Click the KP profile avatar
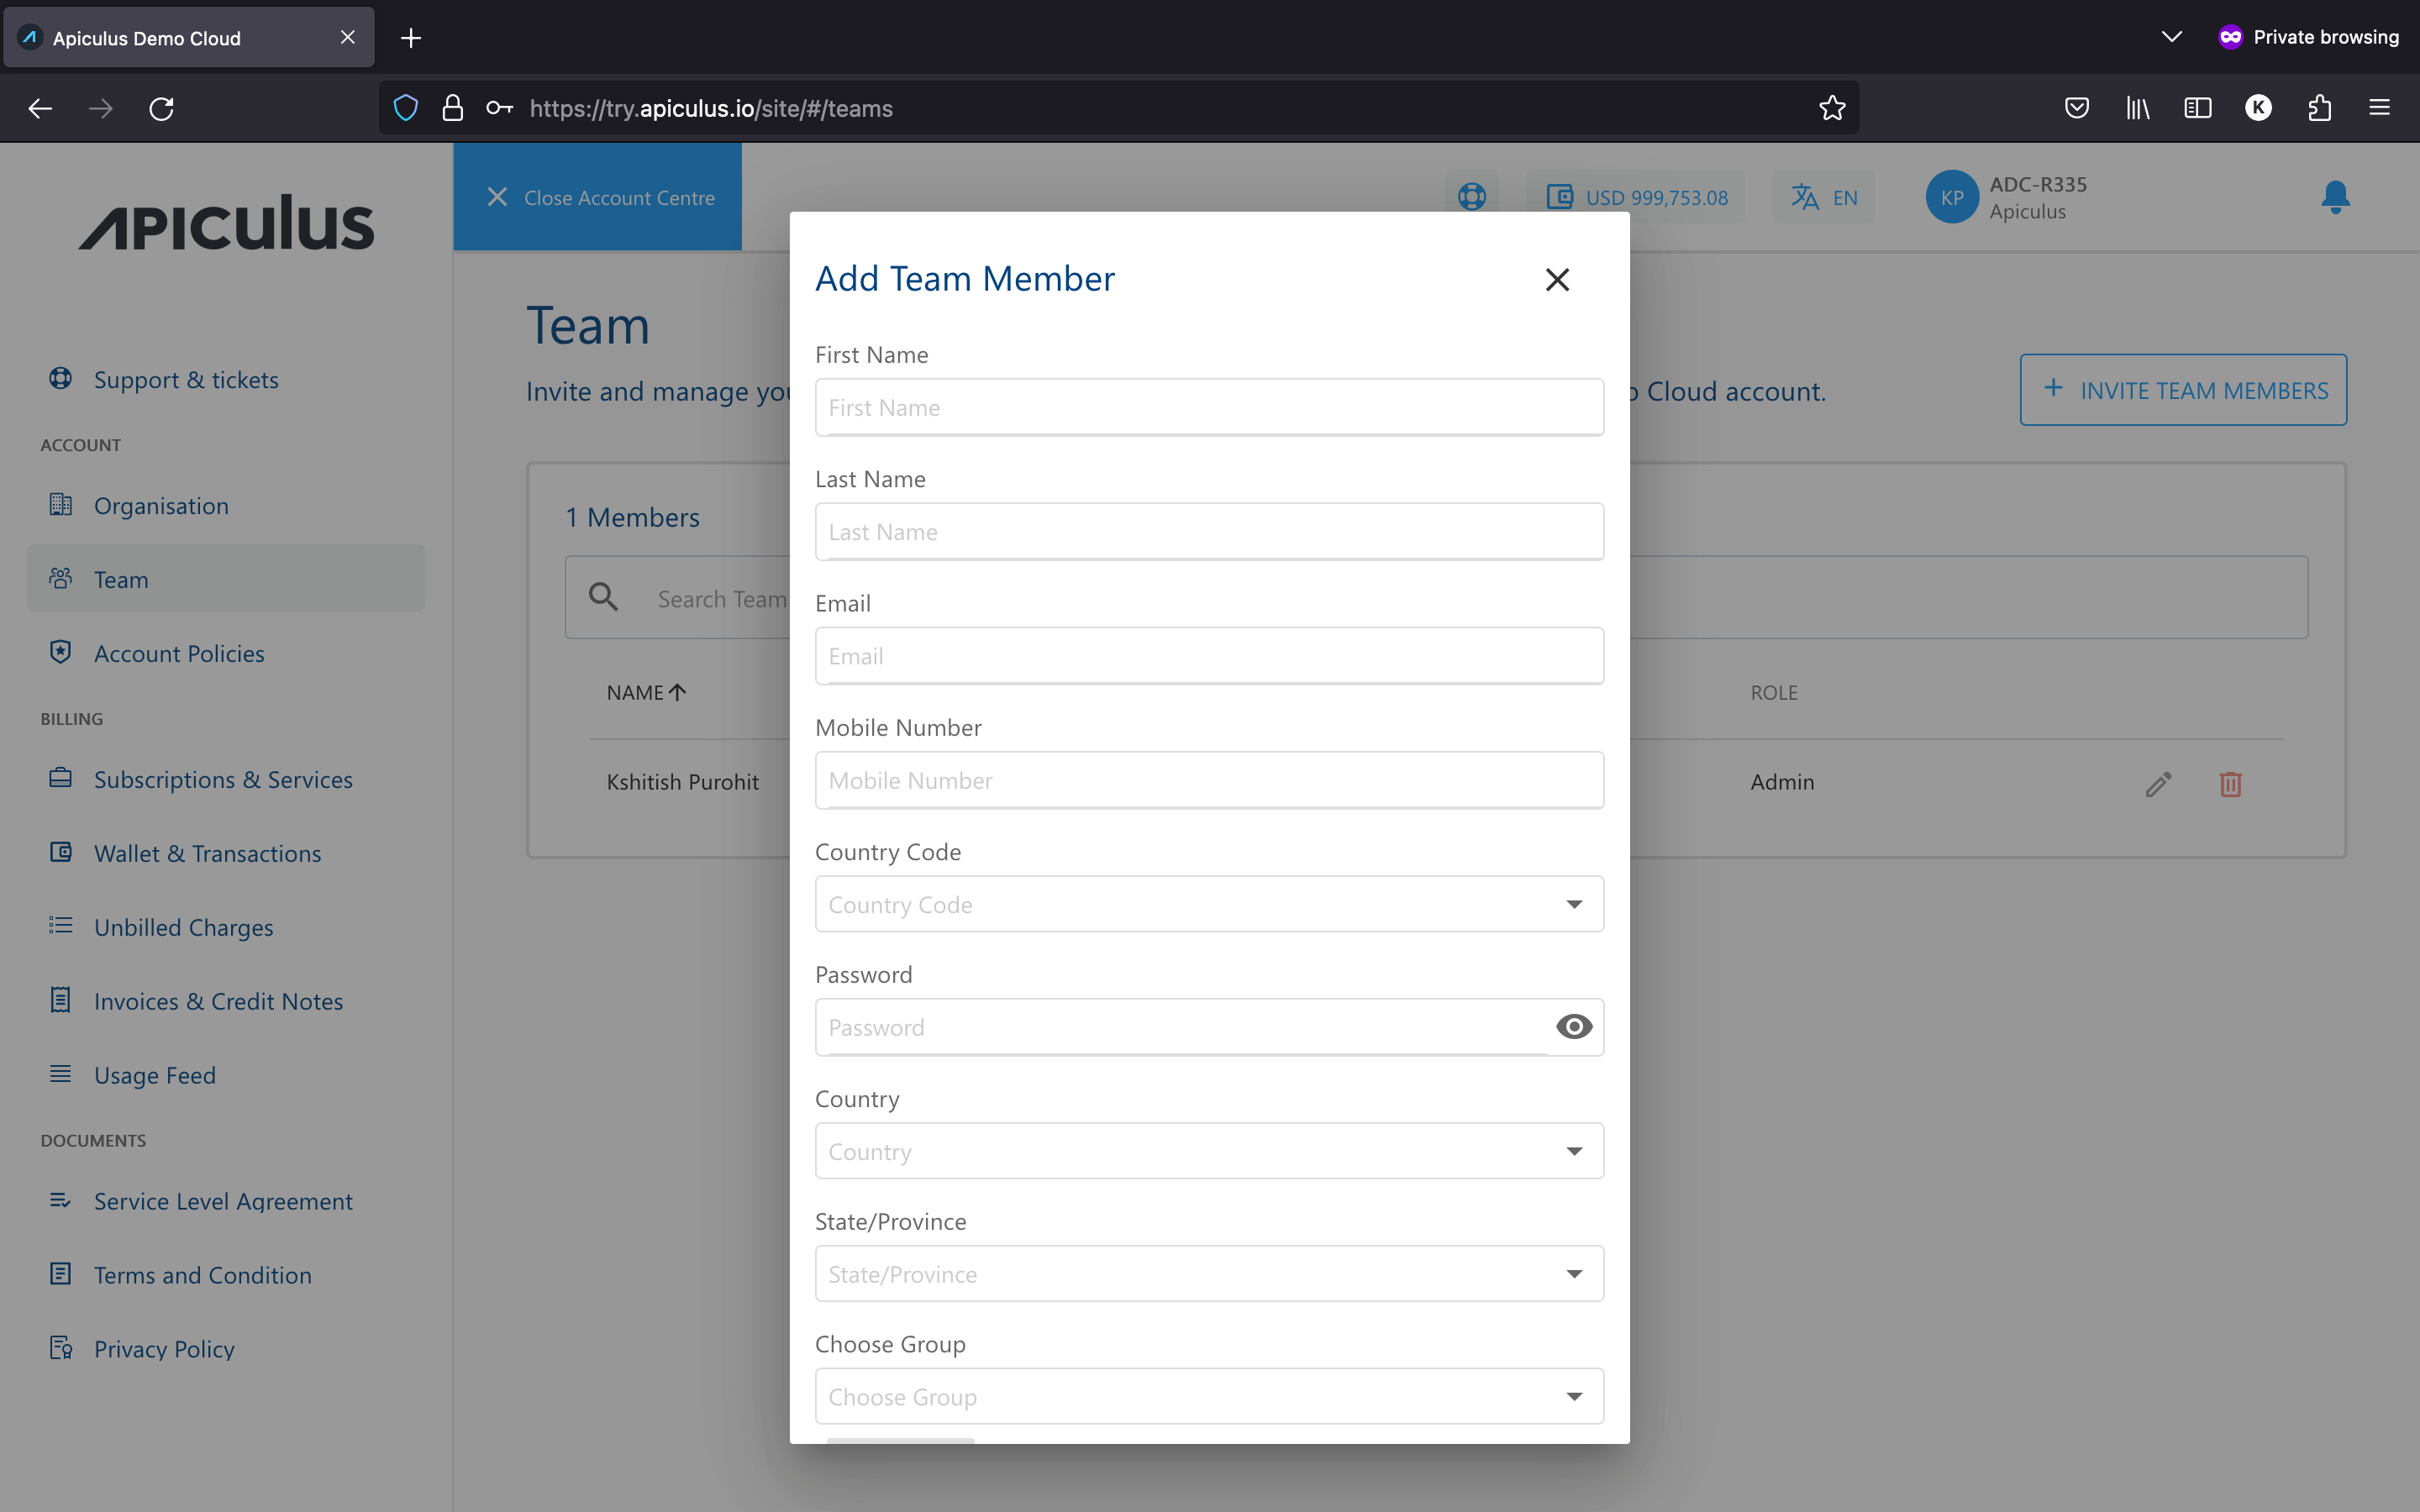2420x1512 pixels. 1952,197
